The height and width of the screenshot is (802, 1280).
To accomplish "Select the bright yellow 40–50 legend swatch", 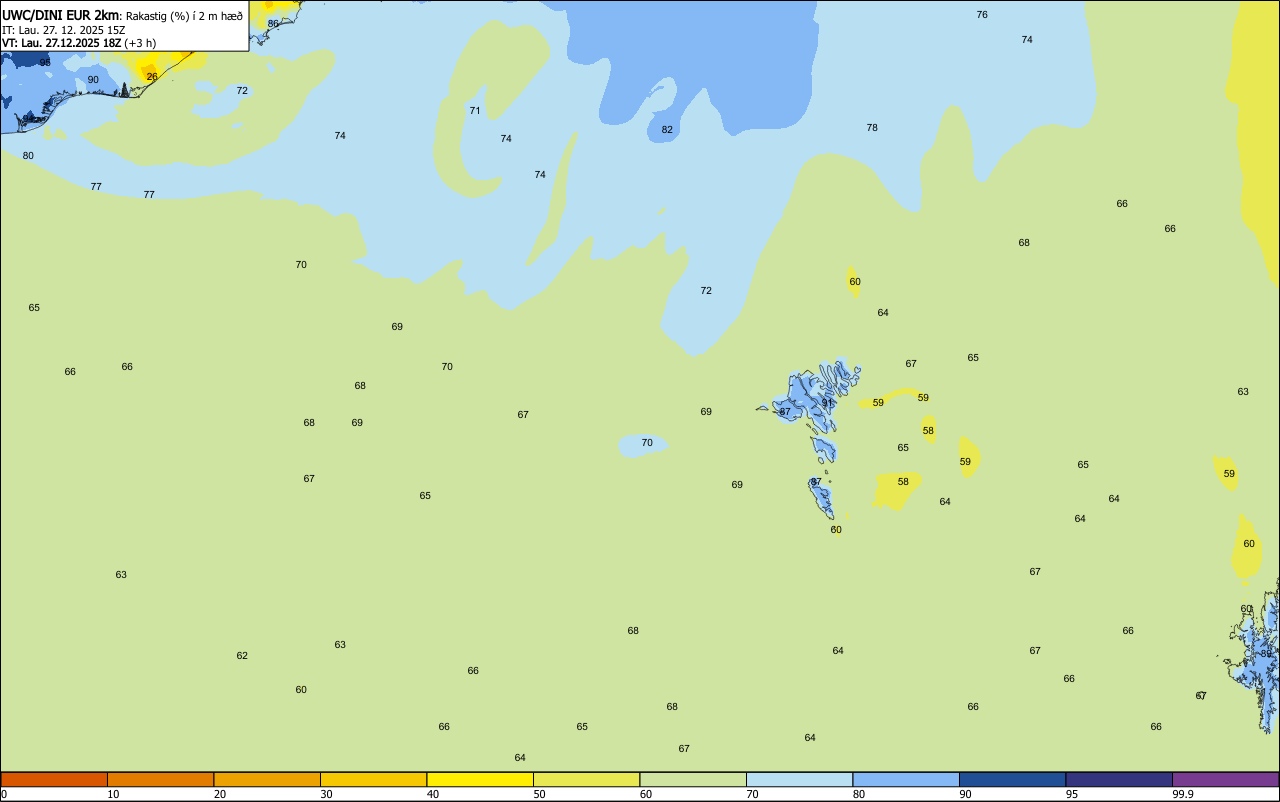I will pyautogui.click(x=480, y=779).
